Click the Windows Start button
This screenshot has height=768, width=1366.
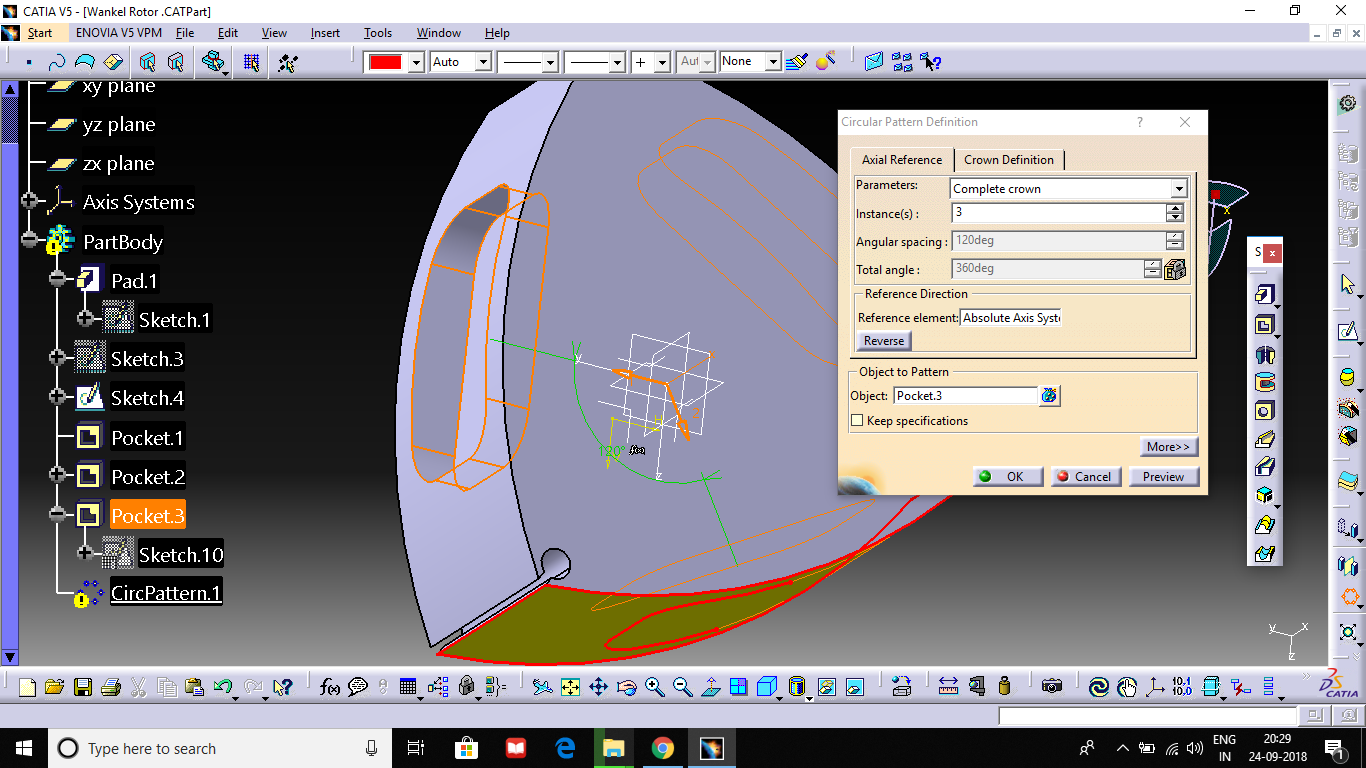point(23,748)
